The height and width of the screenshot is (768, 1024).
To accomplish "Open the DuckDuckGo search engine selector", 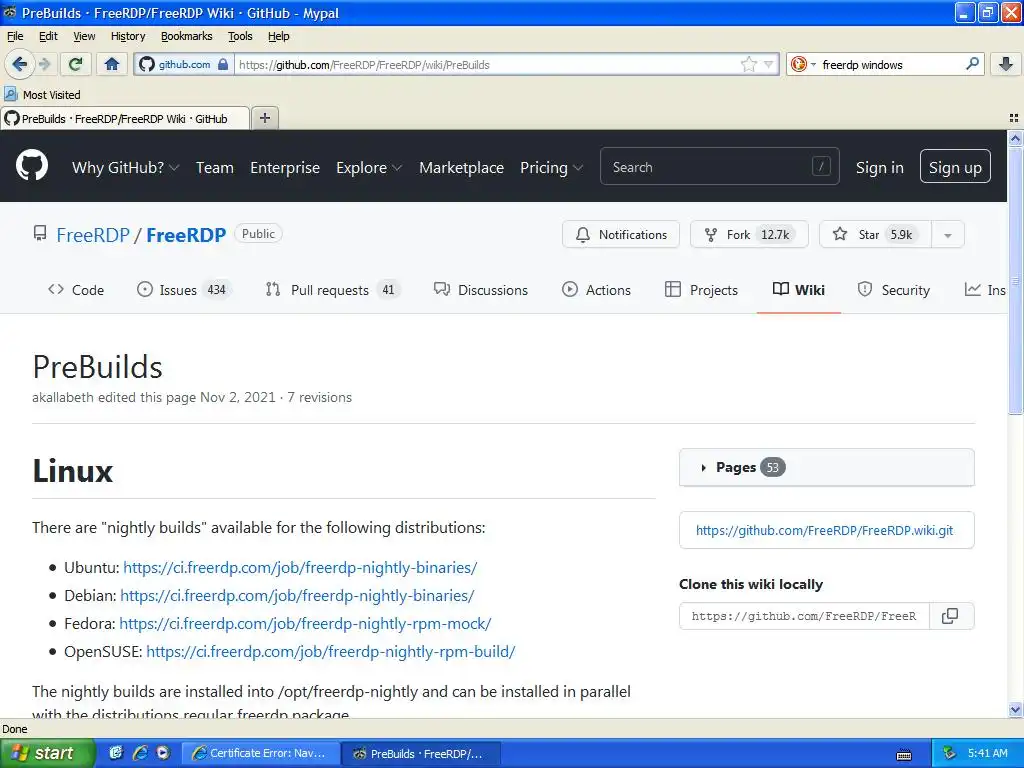I will (803, 64).
